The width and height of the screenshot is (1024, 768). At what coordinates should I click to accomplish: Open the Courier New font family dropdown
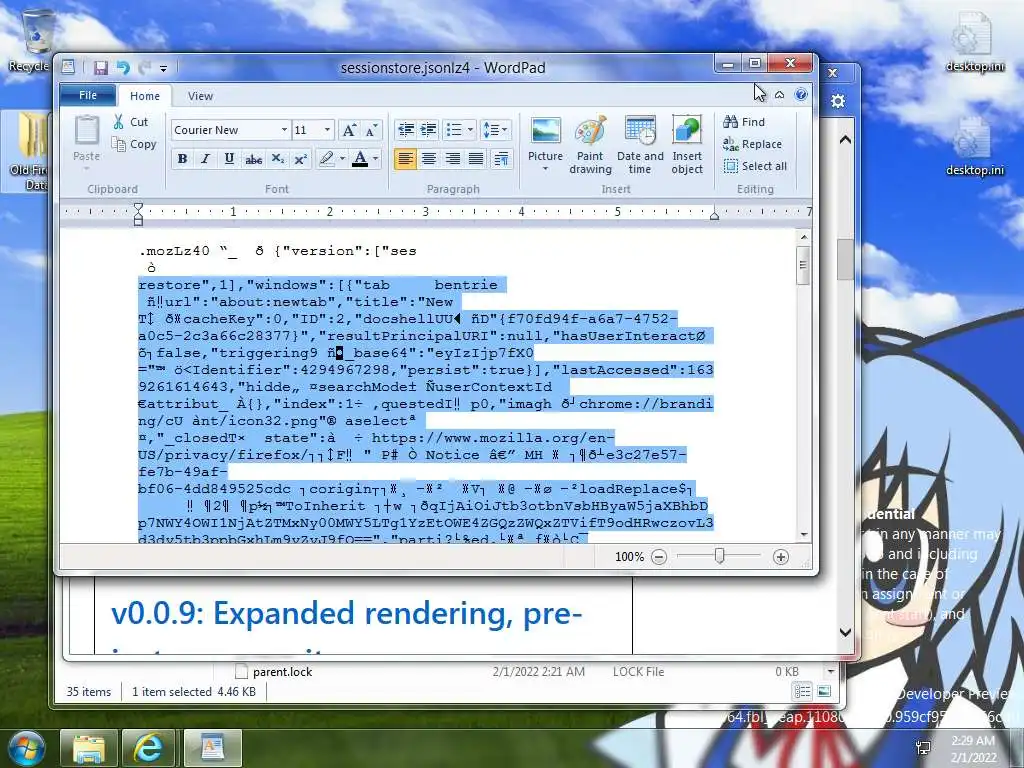[x=284, y=130]
